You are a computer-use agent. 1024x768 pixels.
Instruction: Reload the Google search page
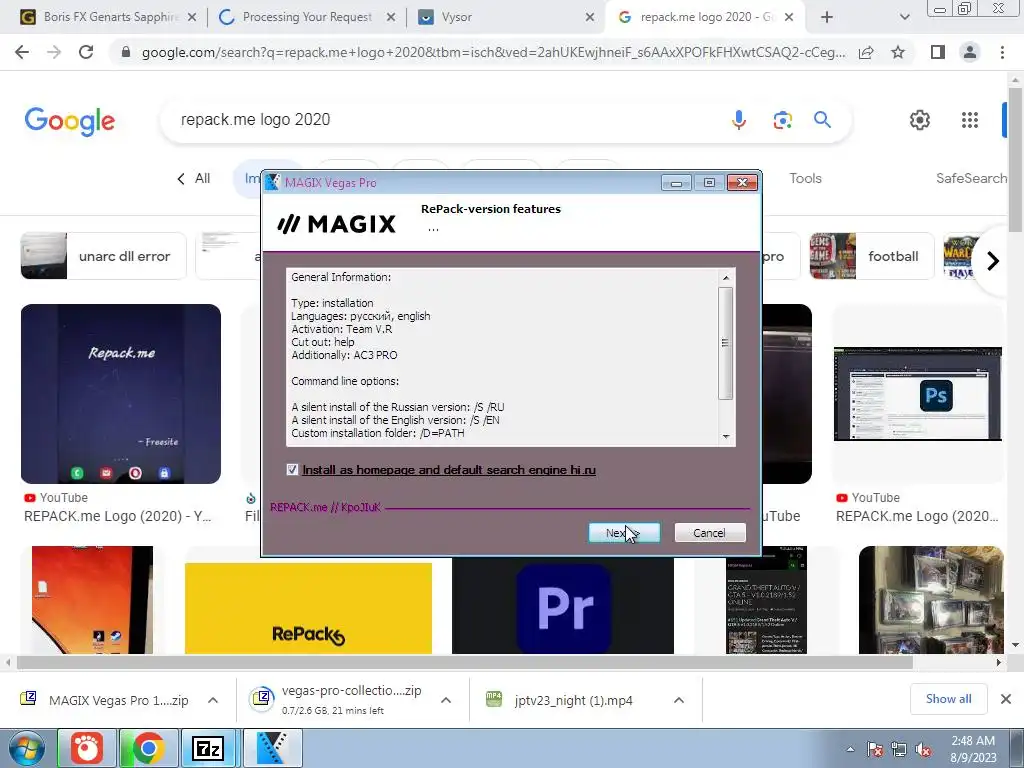coord(86,52)
